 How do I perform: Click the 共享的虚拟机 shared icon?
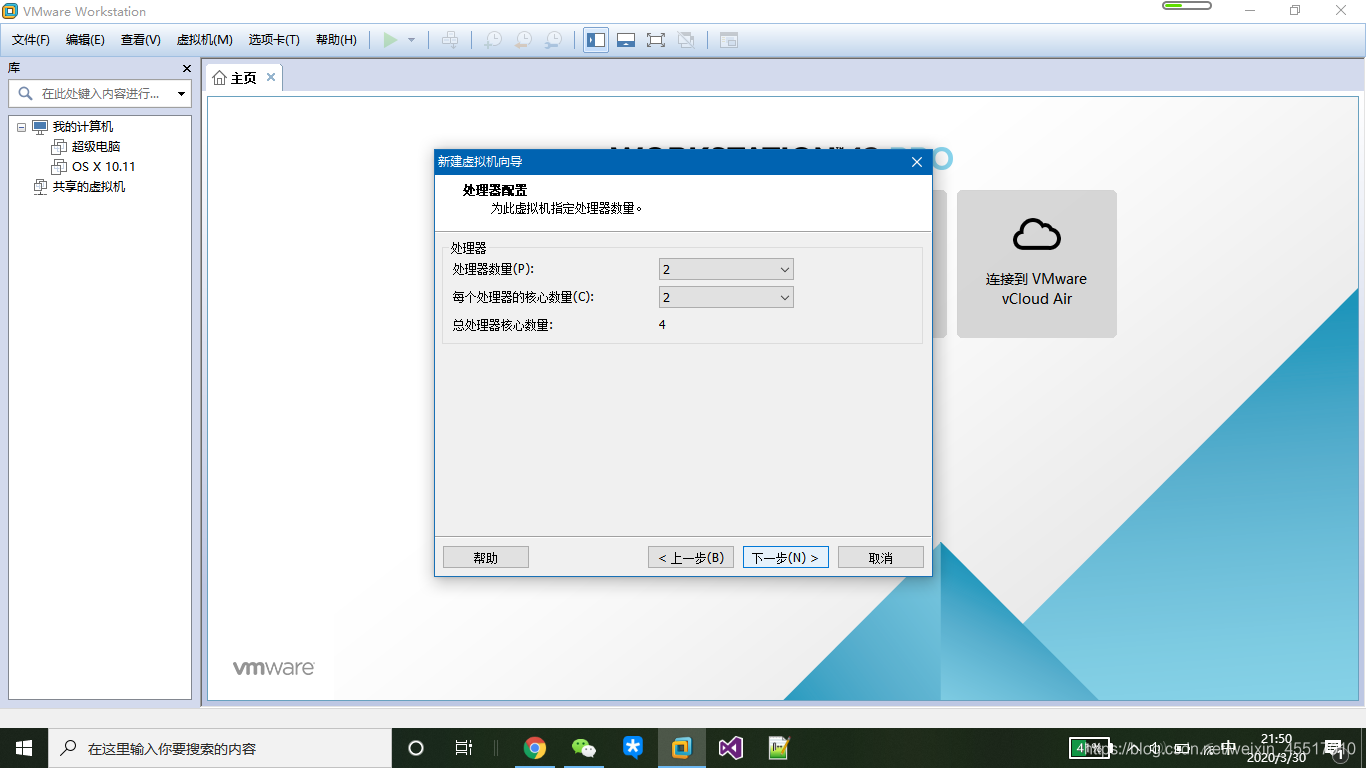(40, 187)
